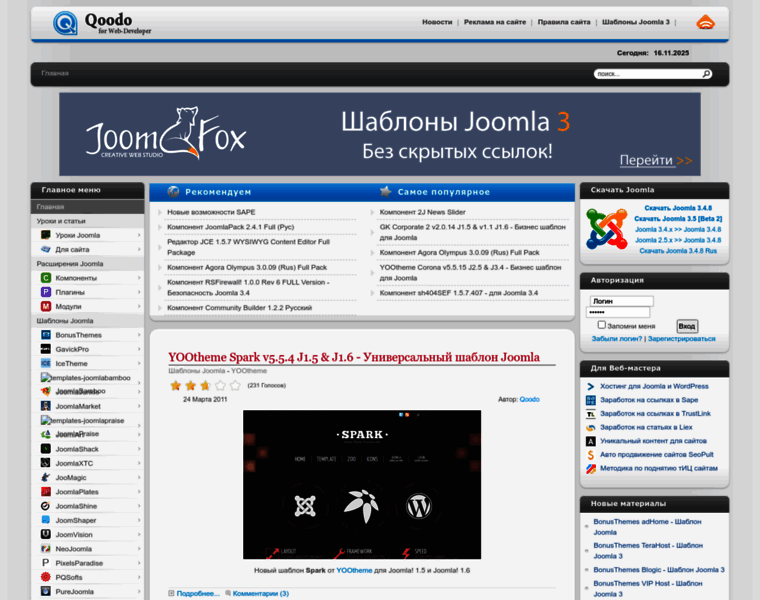Rate the article with the first star
This screenshot has width=760, height=600.
(x=175, y=385)
